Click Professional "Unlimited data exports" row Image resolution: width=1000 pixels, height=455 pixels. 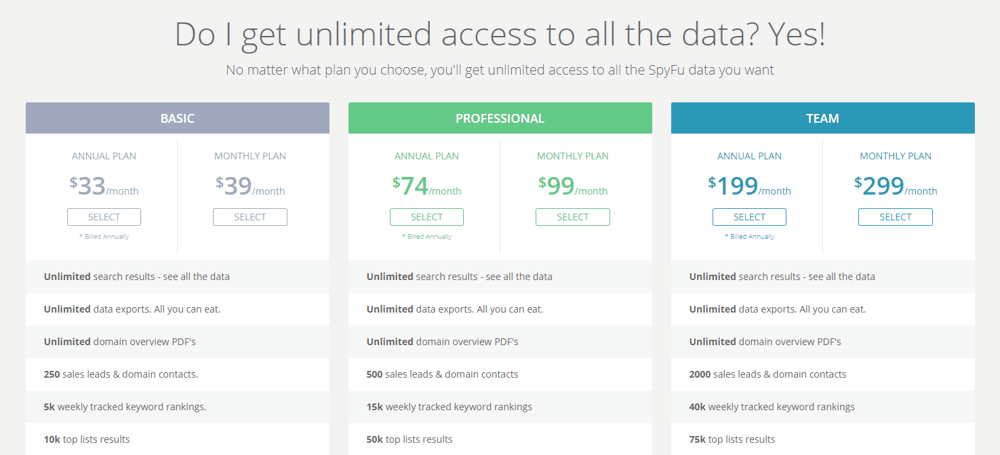coord(500,310)
